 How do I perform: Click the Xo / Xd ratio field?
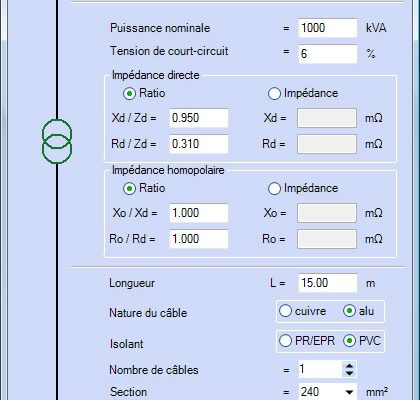[x=199, y=213]
